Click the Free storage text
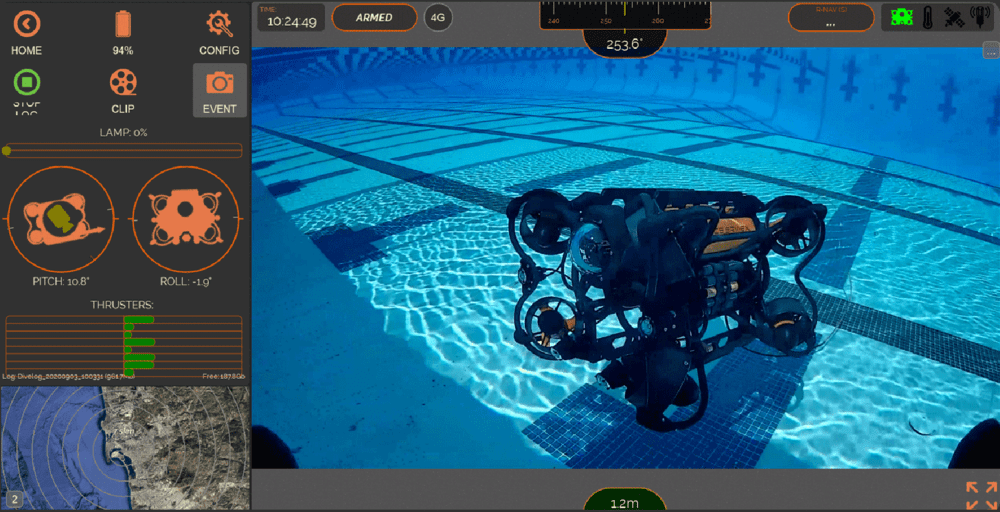1000x512 pixels. (223, 377)
